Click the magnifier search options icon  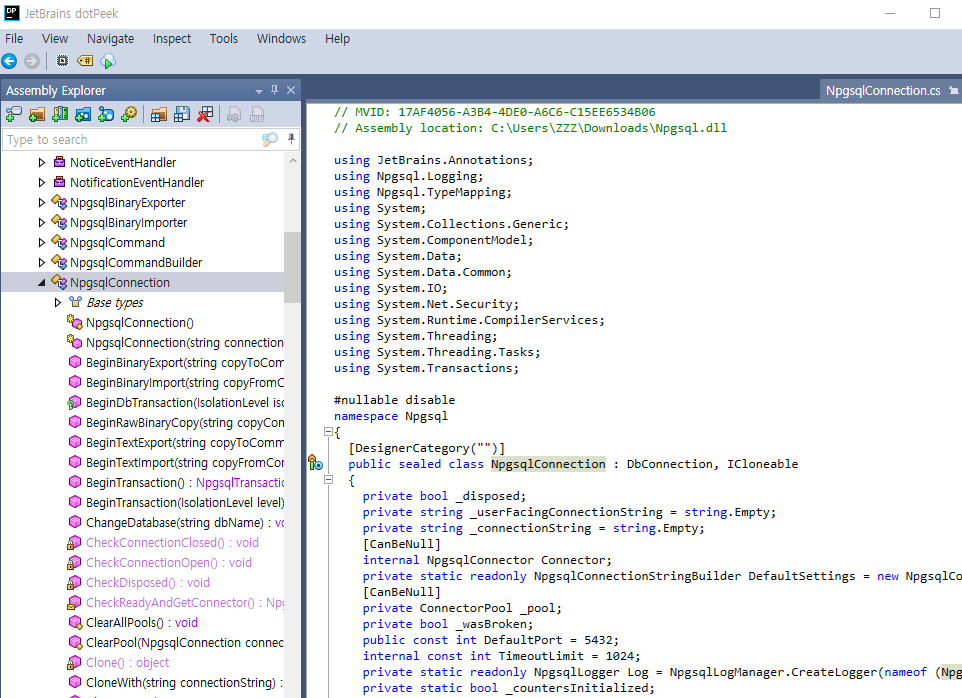(270, 139)
